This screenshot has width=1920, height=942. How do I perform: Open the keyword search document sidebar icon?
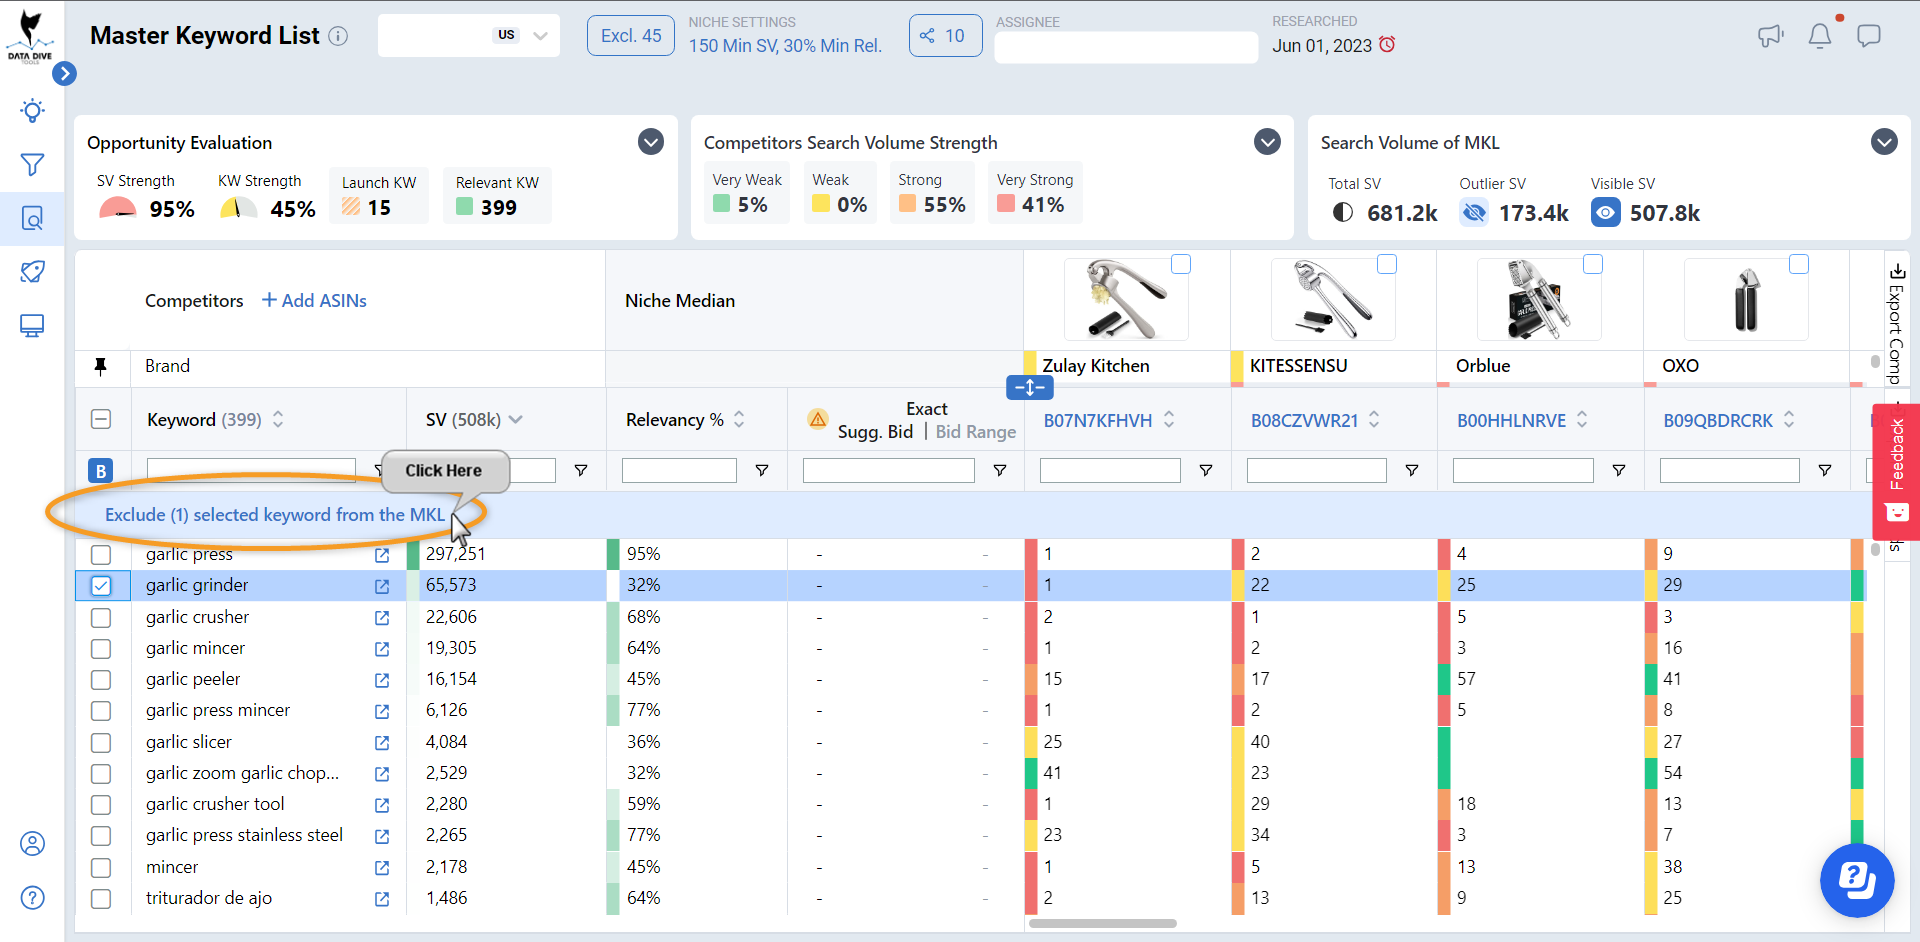[32, 218]
